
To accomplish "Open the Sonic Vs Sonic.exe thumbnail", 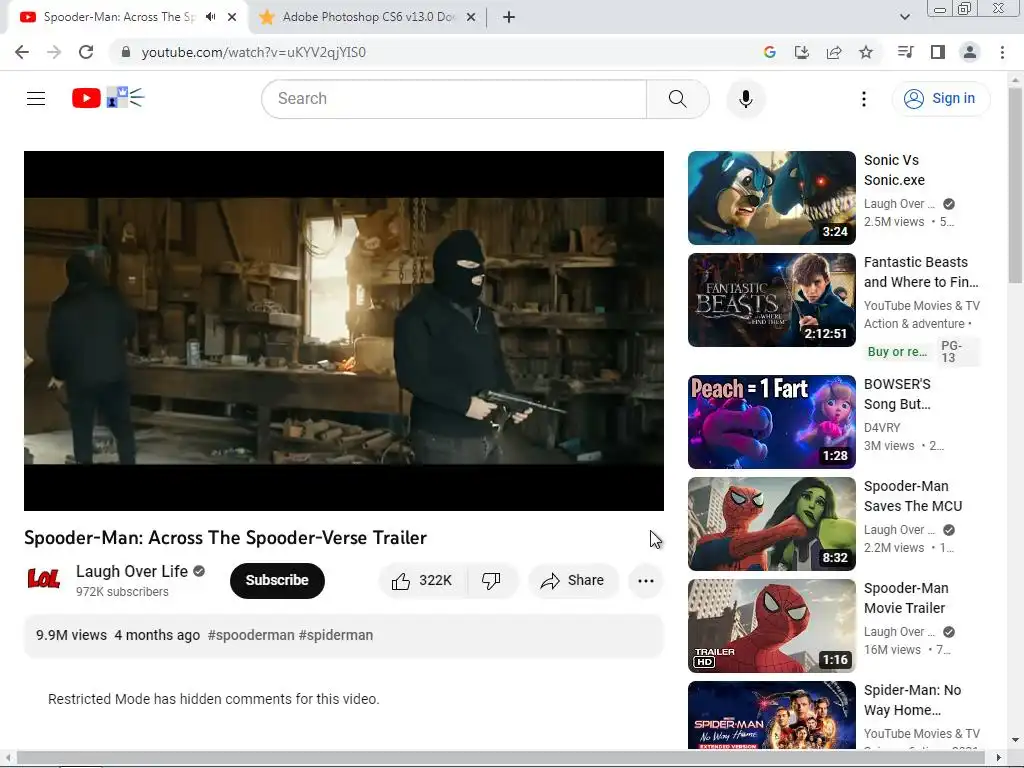I will pos(771,198).
